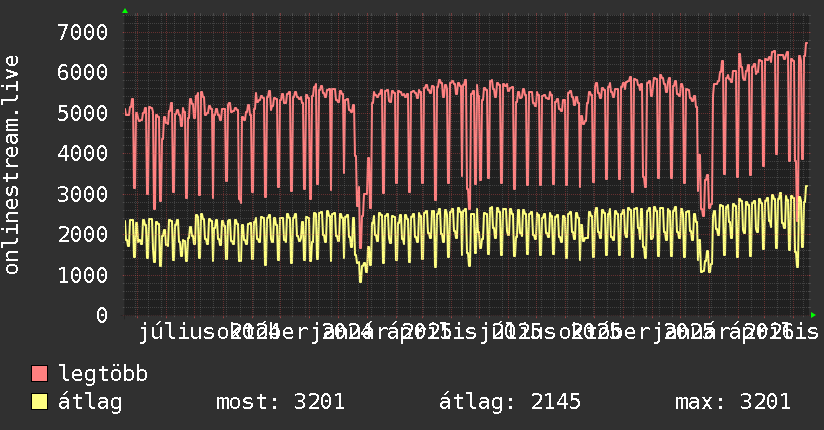Image resolution: width=824 pixels, height=430 pixels.
Task: Click the 'max: 3201' statistic
Action: (x=733, y=402)
